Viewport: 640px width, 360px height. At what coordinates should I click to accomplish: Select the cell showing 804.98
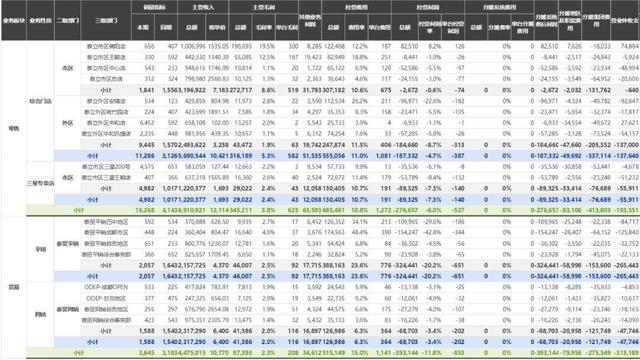click(x=220, y=101)
